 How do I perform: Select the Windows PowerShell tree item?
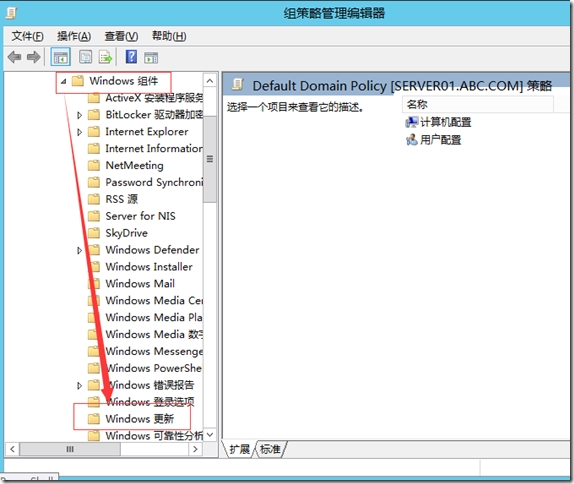154,368
